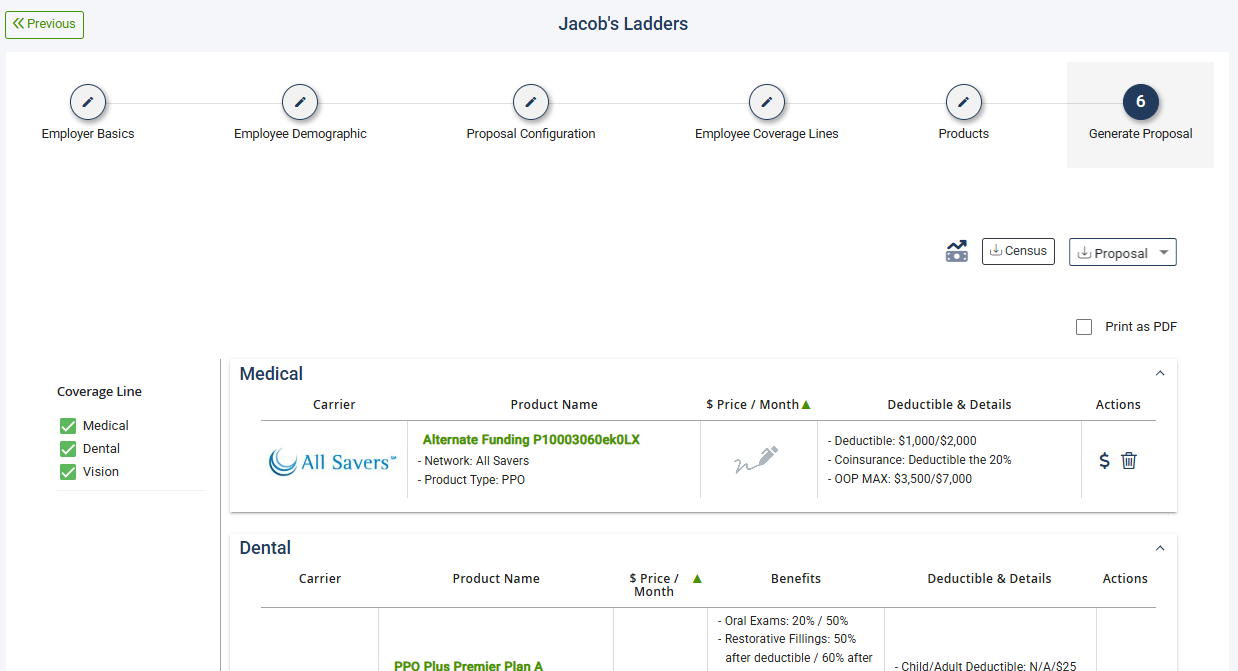This screenshot has height=671, width=1238.
Task: Click the money rates icon beside Census
Action: coord(956,251)
